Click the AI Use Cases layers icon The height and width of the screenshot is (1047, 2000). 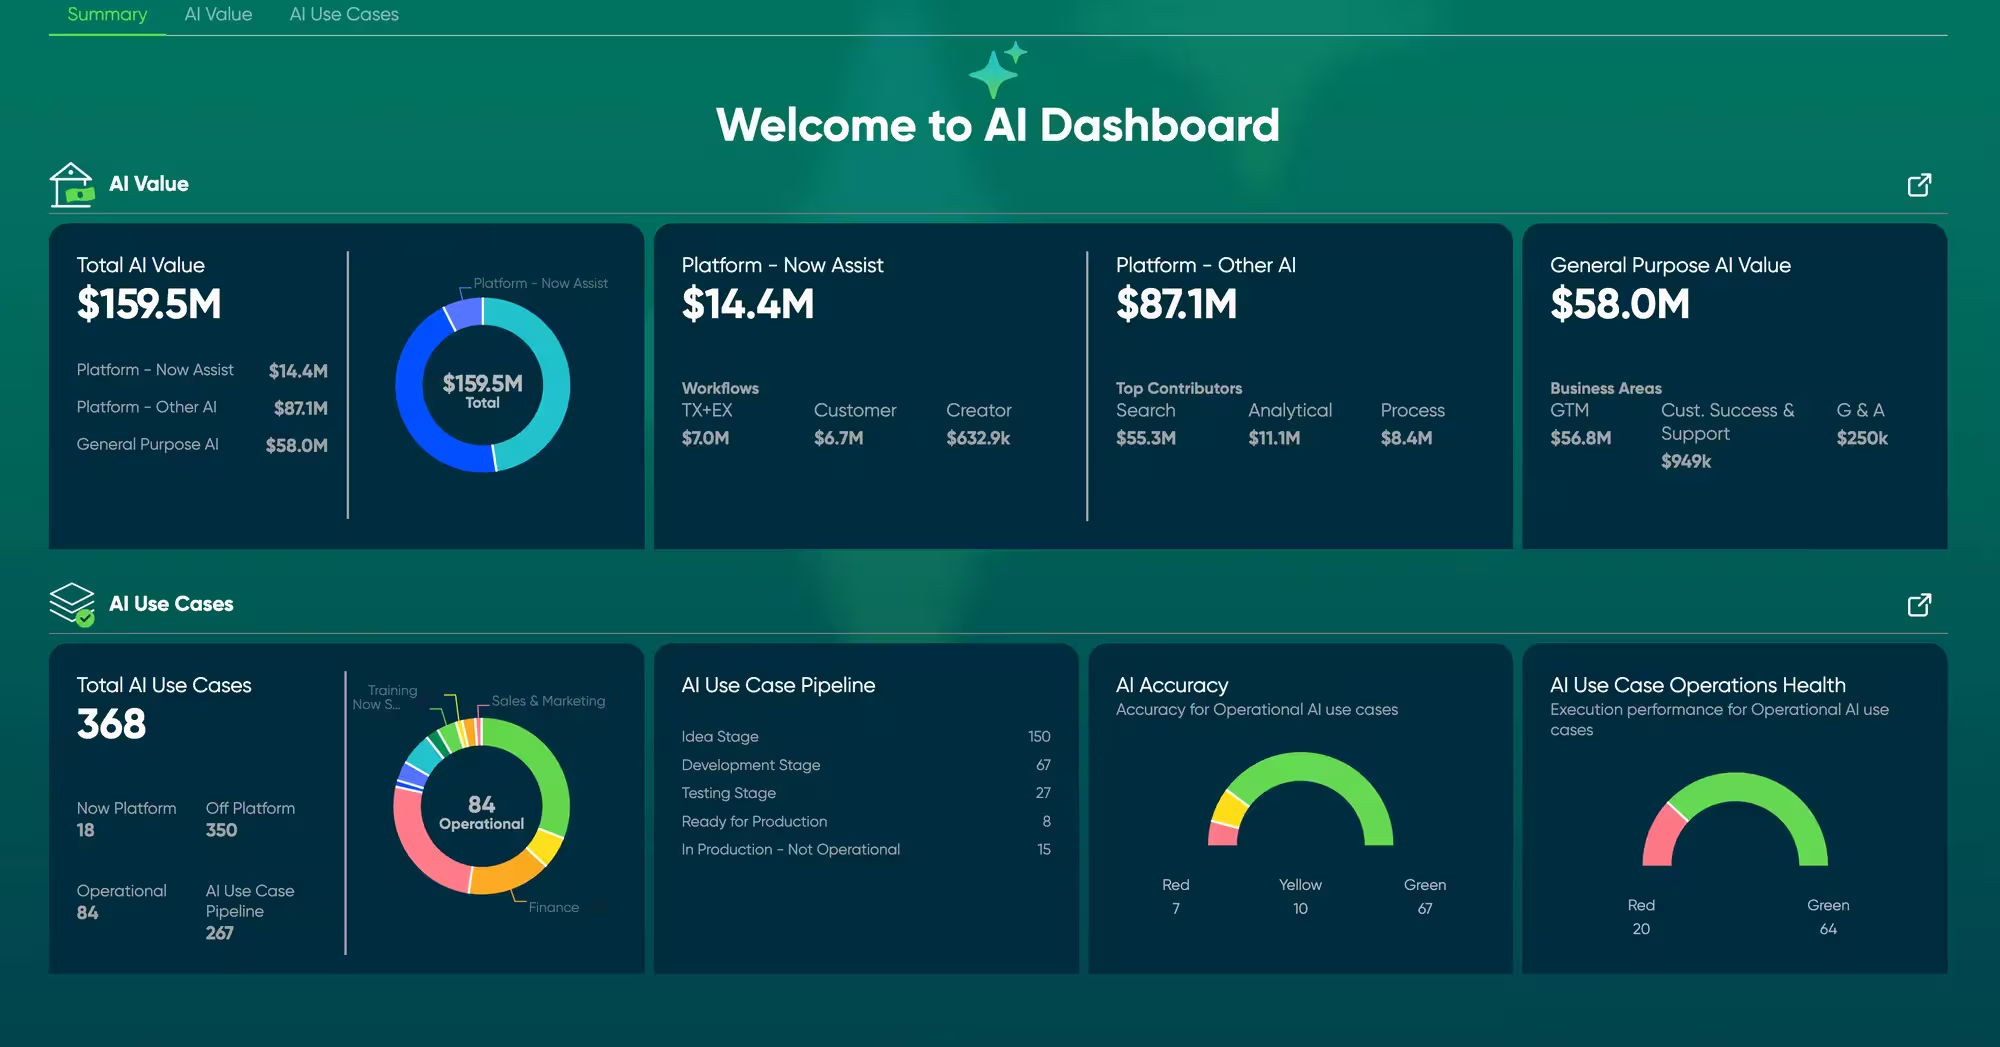click(72, 604)
